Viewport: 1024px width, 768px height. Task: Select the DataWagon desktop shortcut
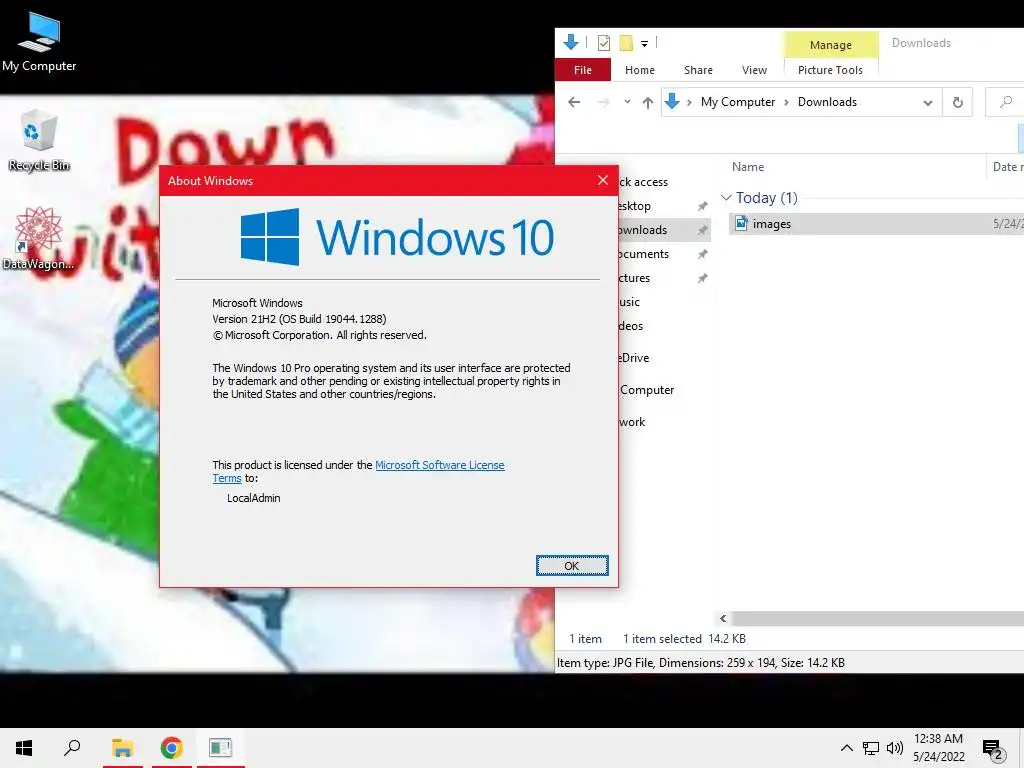pos(39,238)
